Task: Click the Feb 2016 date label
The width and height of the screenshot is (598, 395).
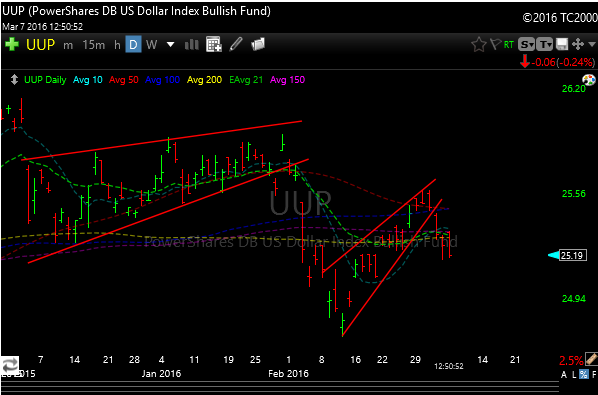Action: (x=288, y=373)
